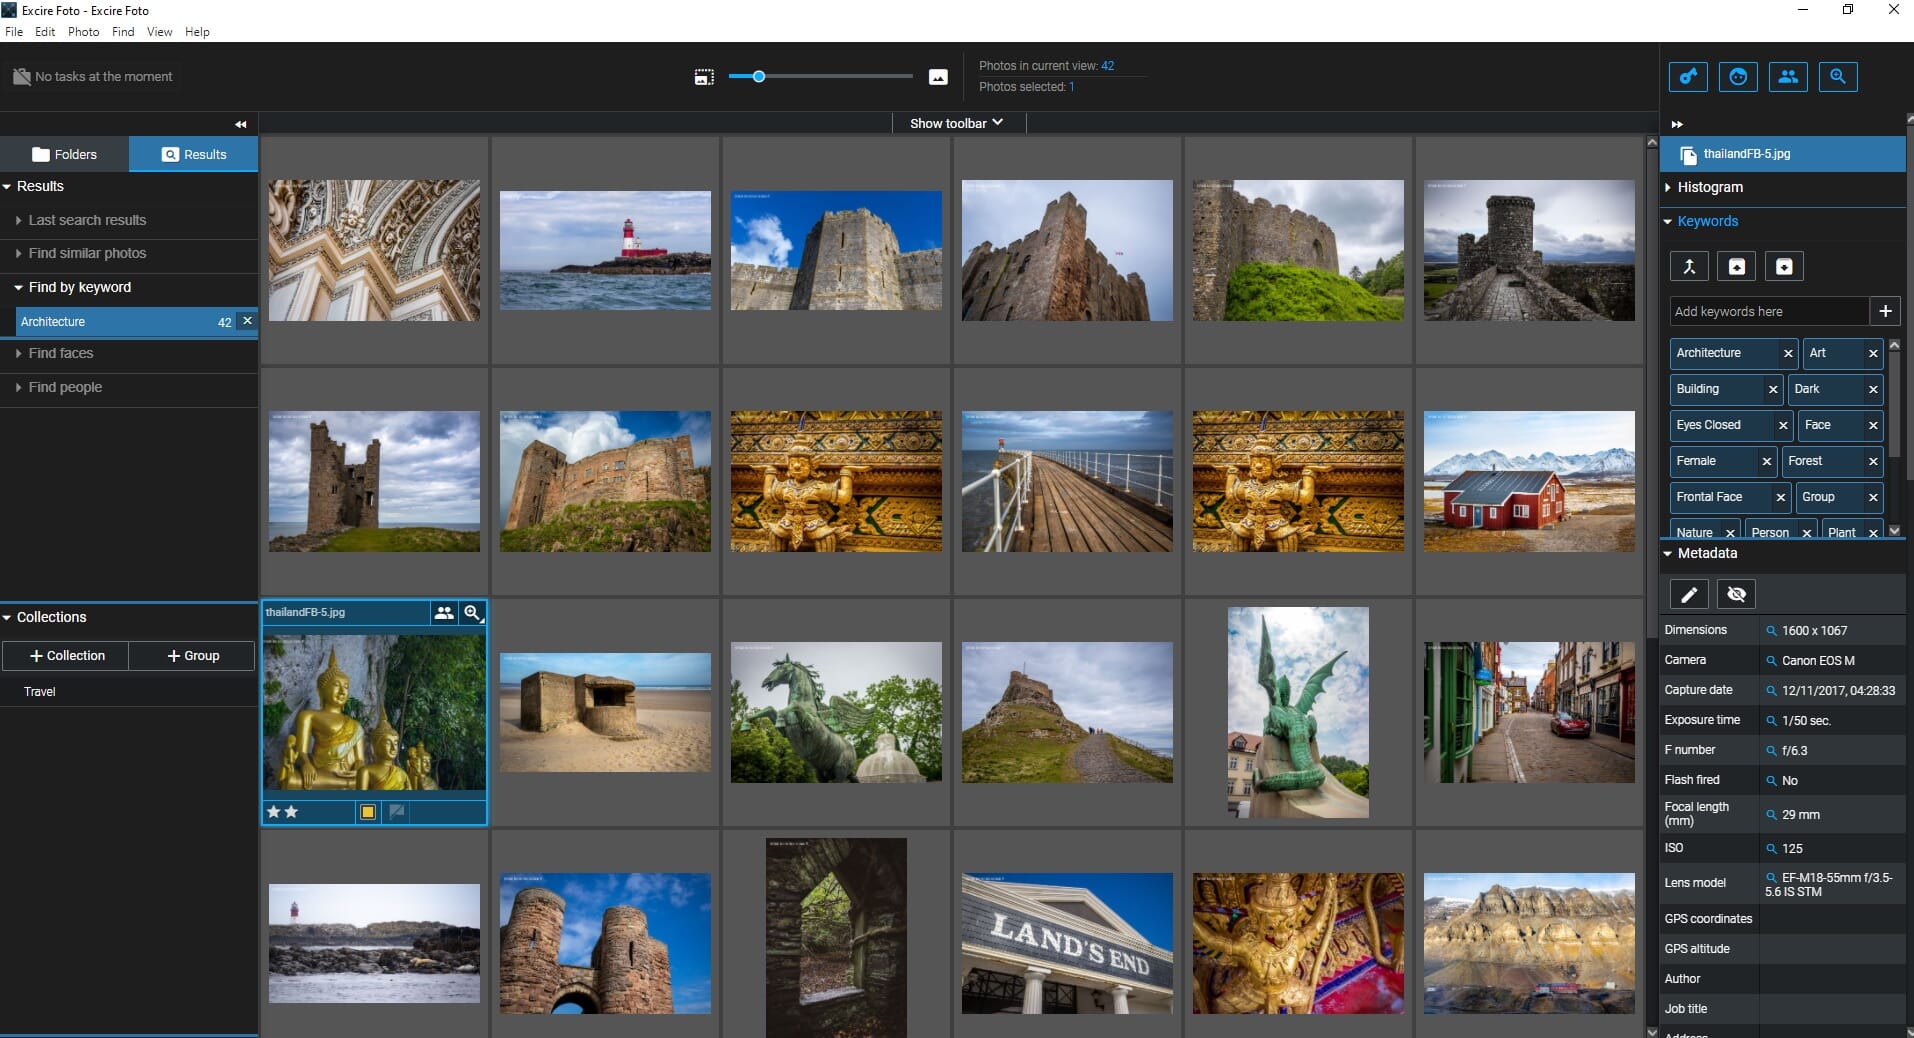Image resolution: width=1914 pixels, height=1038 pixels.
Task: Remove the Face keyword tag
Action: pyautogui.click(x=1873, y=425)
